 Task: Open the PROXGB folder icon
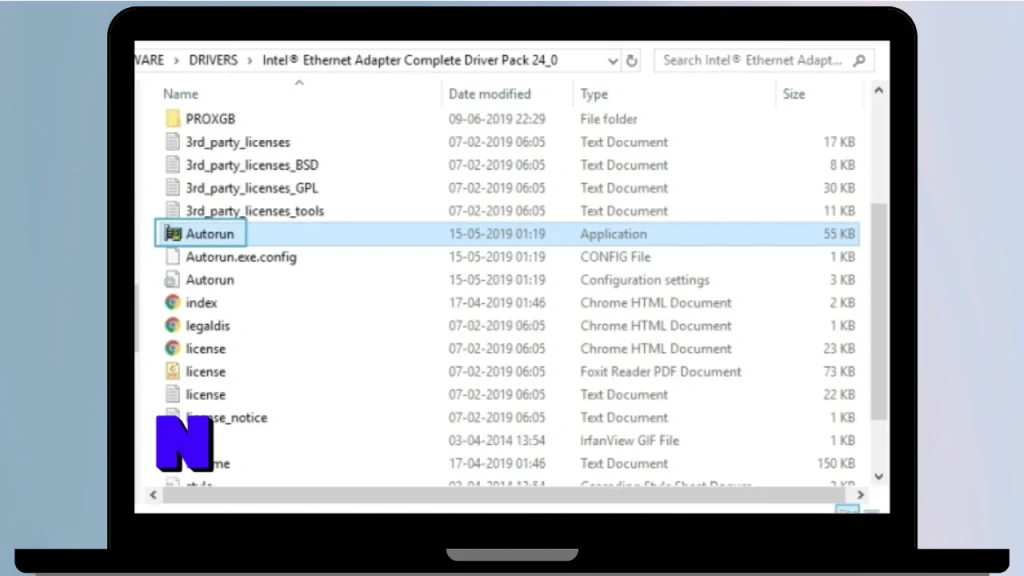[172, 119]
